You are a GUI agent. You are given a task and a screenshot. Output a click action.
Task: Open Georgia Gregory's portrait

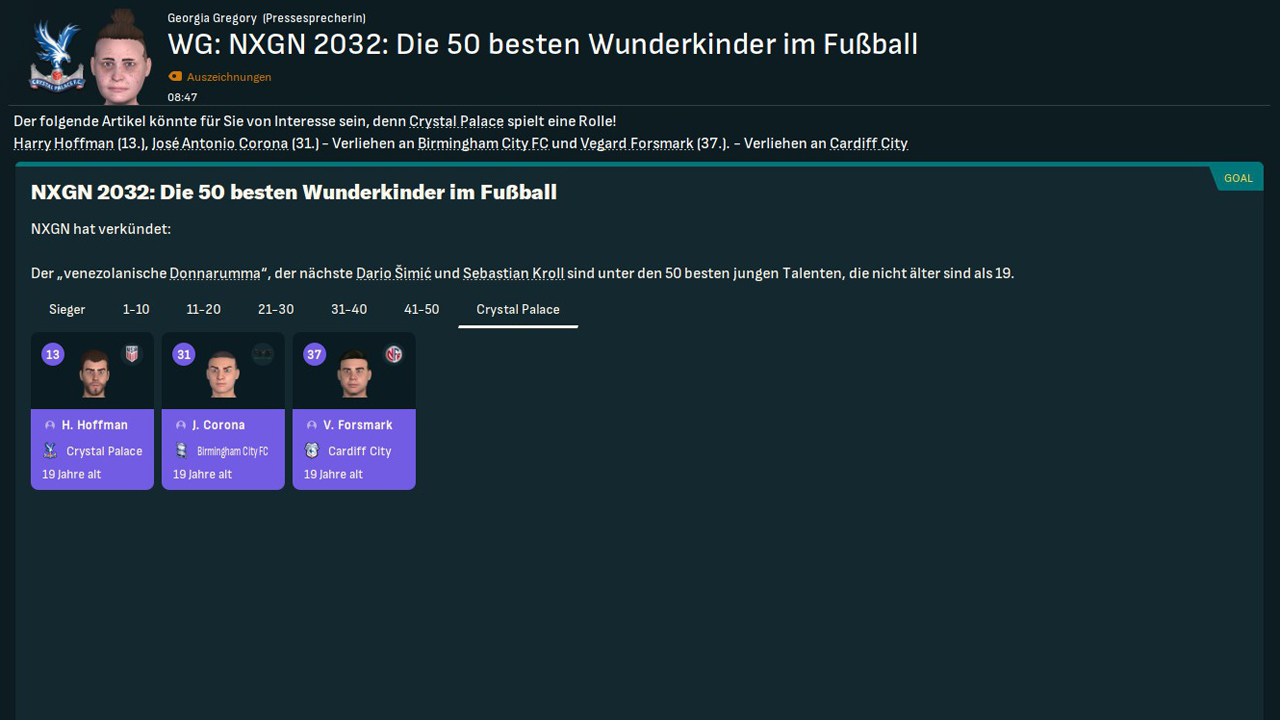[121, 56]
